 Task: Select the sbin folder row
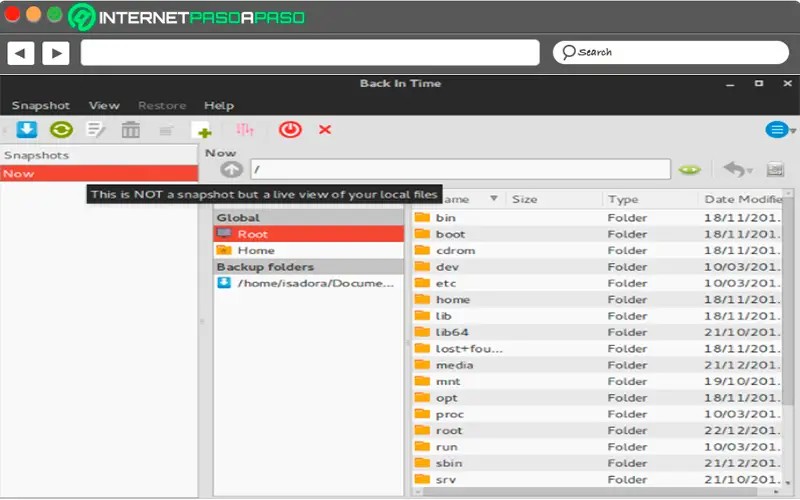click(x=597, y=463)
